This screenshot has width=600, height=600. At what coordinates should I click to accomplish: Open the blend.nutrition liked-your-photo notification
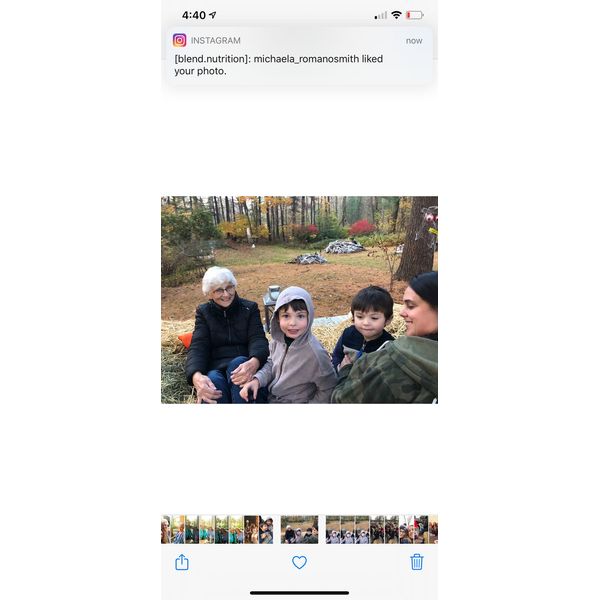(x=299, y=56)
